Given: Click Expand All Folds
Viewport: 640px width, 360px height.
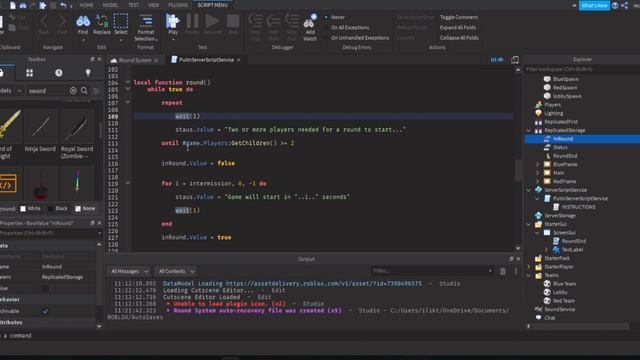Looking at the screenshot, I should (x=458, y=27).
